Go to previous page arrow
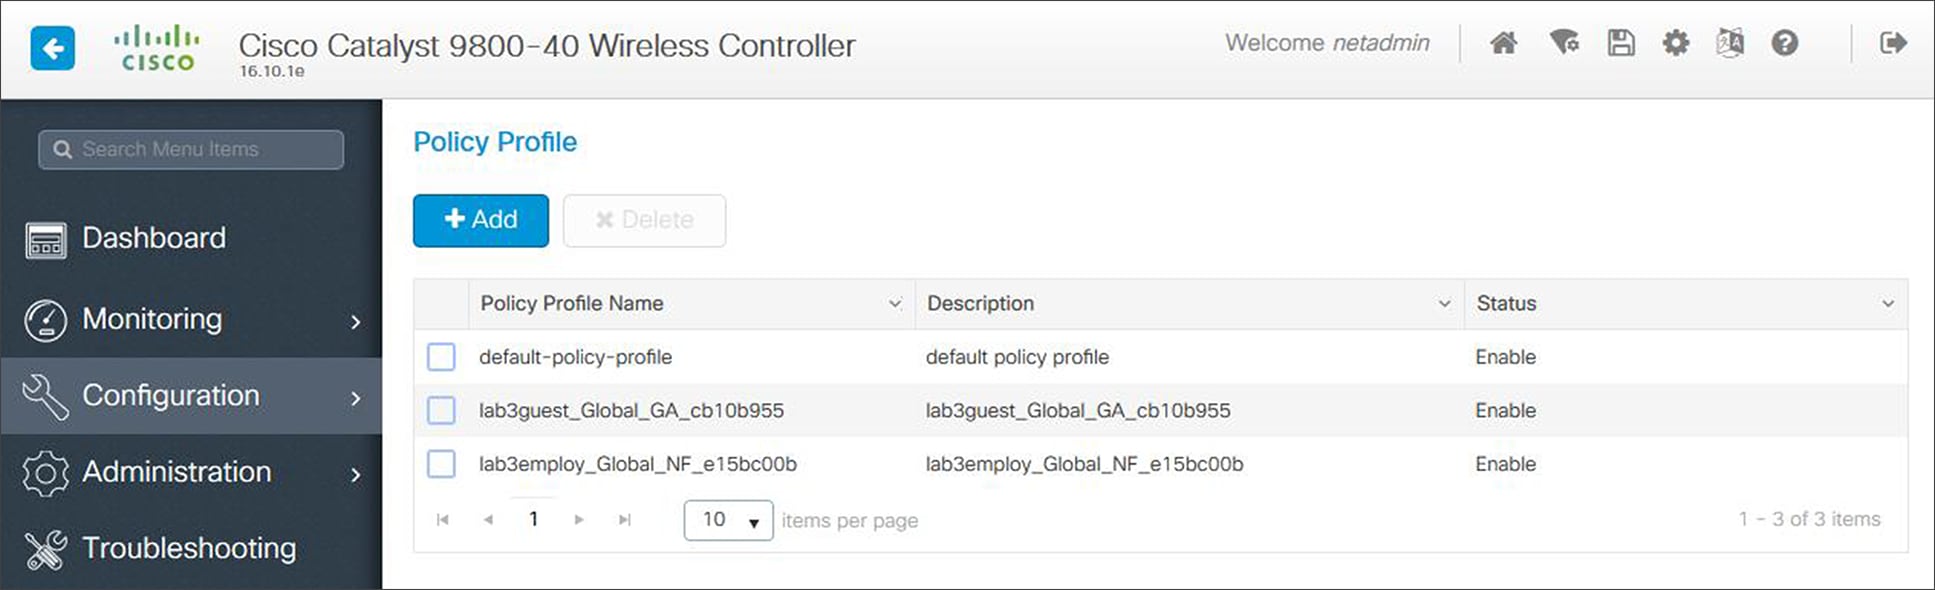 pyautogui.click(x=488, y=519)
